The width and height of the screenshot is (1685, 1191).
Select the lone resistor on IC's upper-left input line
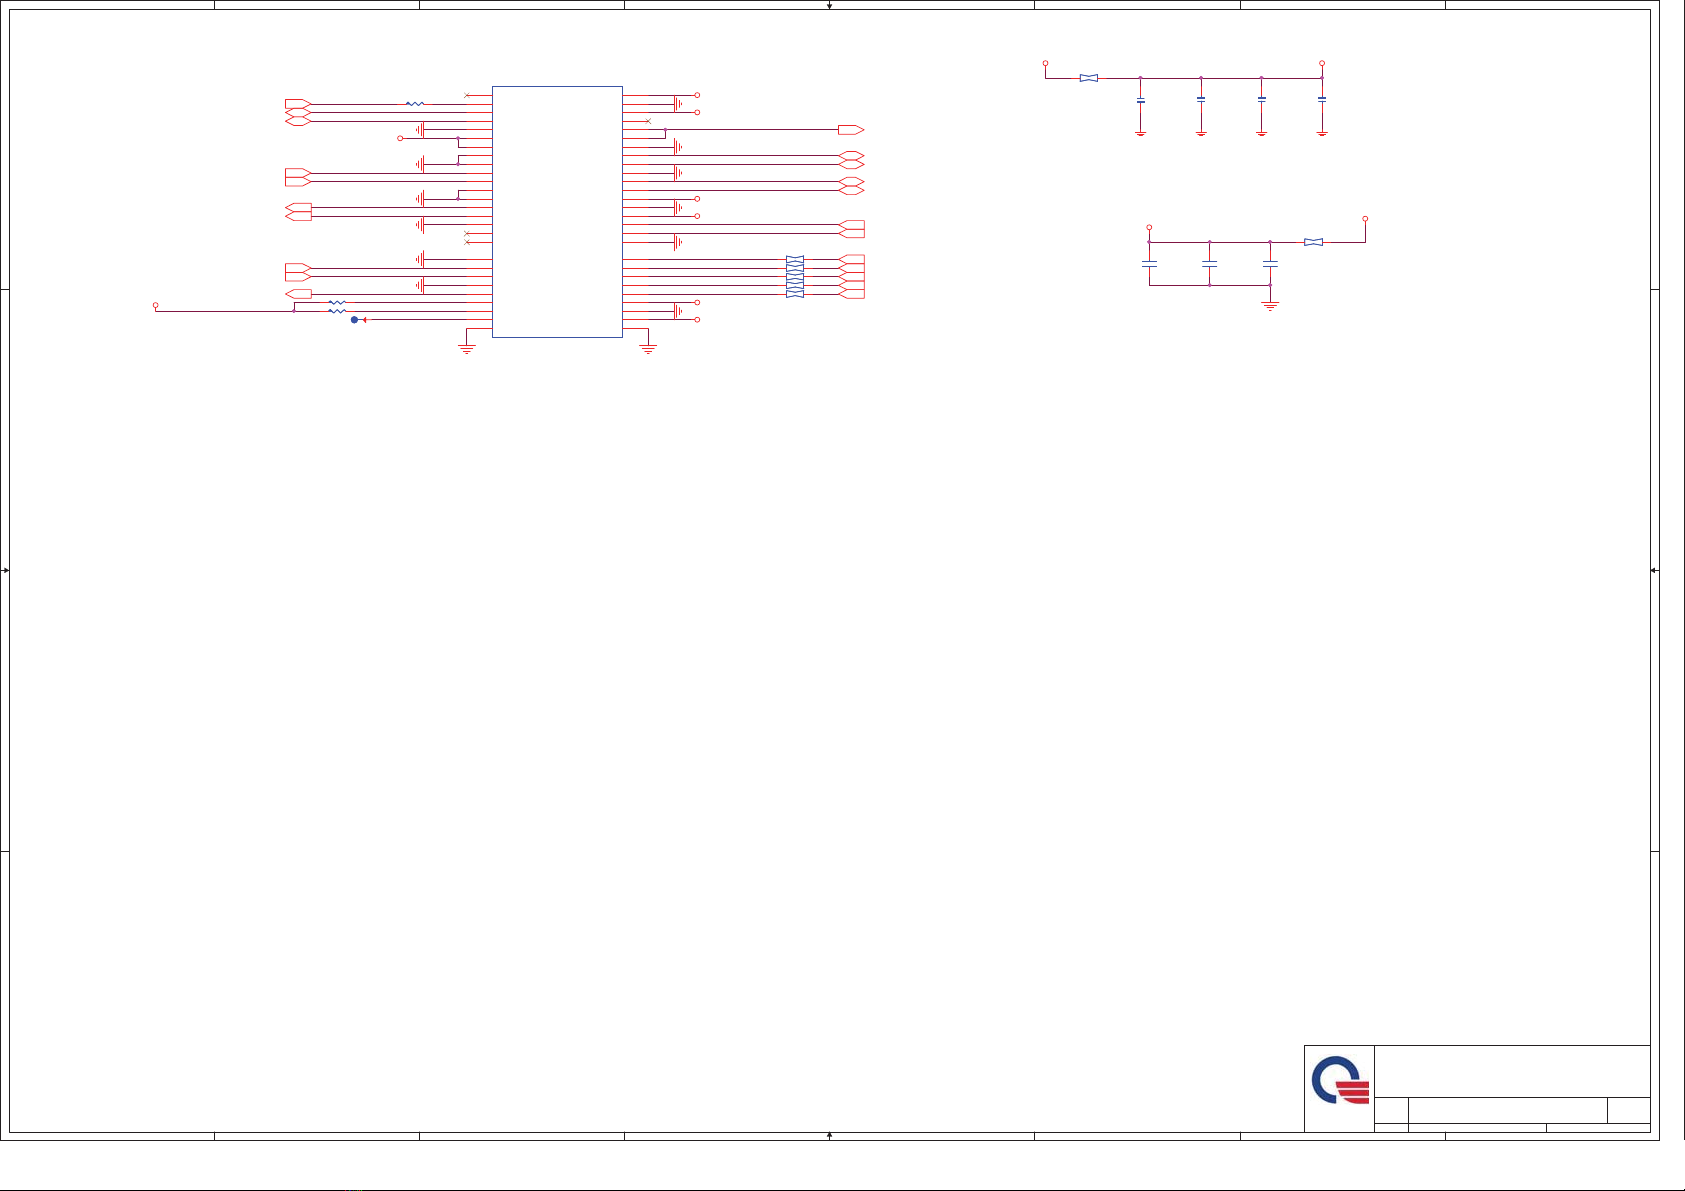click(x=414, y=104)
